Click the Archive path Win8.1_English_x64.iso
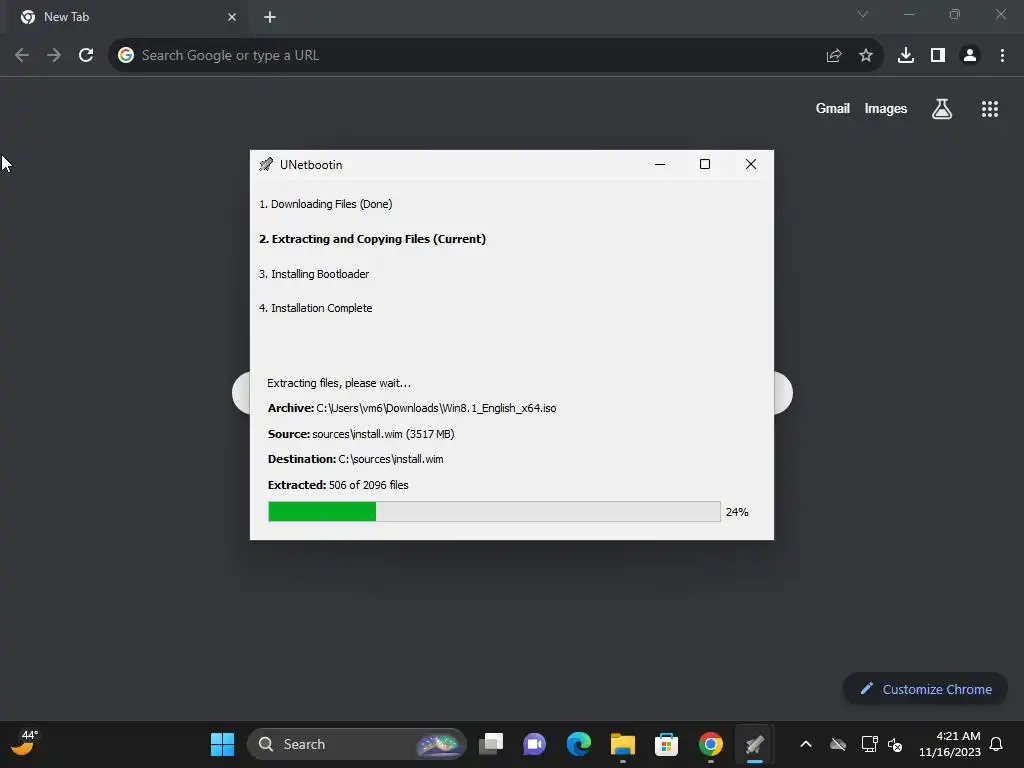The width and height of the screenshot is (1024, 768). (x=436, y=408)
